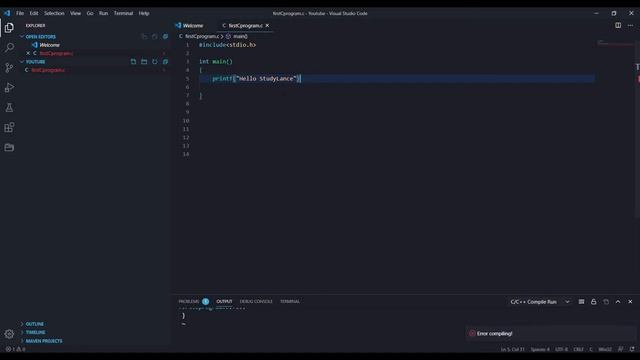The height and width of the screenshot is (360, 640).
Task: Click the feedback icon in status bar
Action: [620, 349]
